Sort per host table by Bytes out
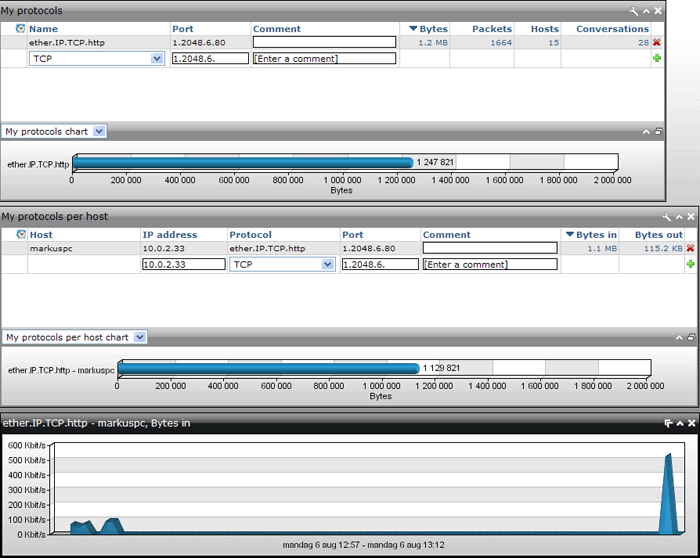 [658, 235]
